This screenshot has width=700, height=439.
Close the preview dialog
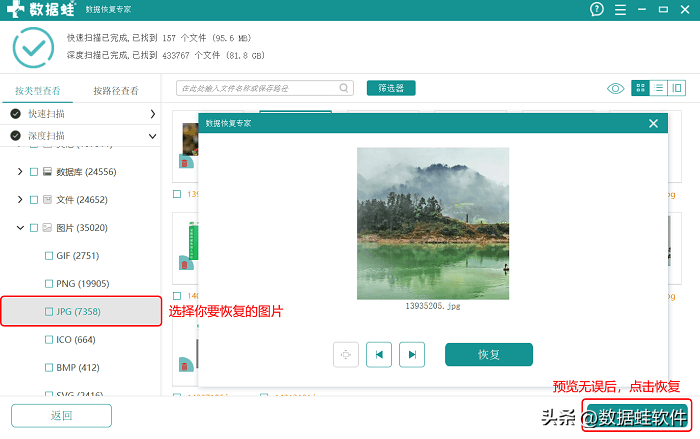(653, 123)
